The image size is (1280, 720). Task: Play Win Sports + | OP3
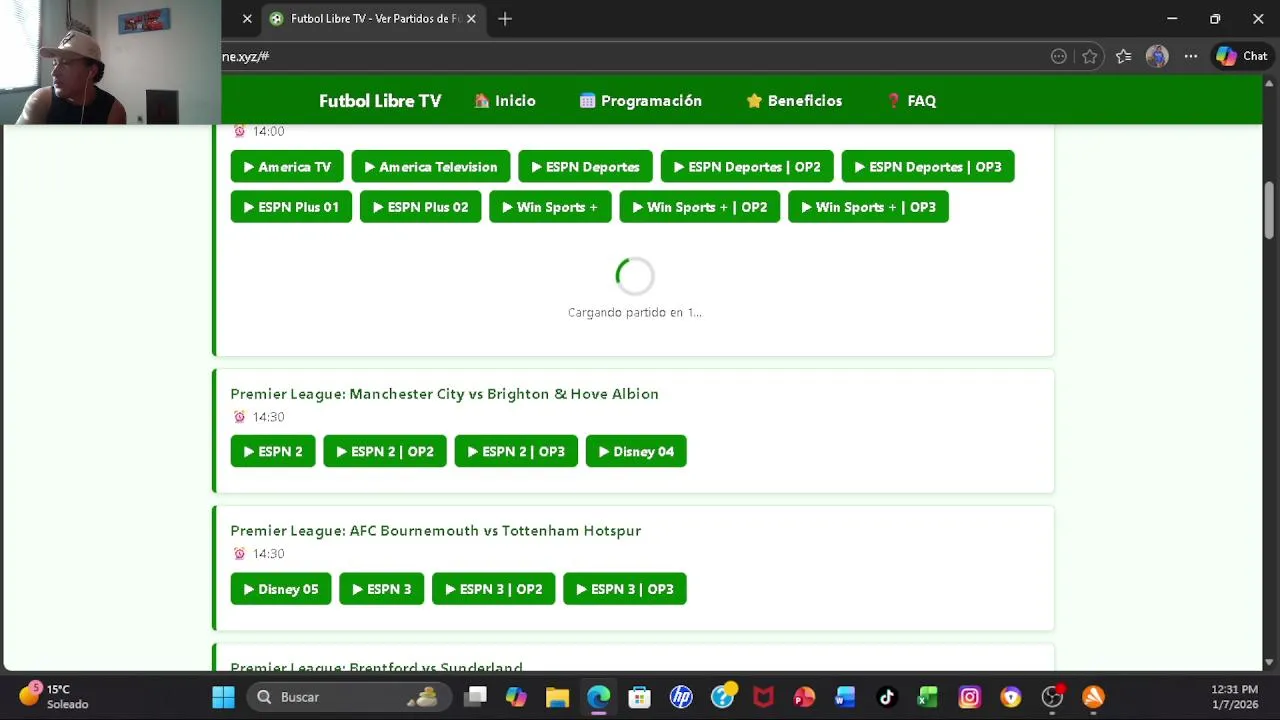868,207
